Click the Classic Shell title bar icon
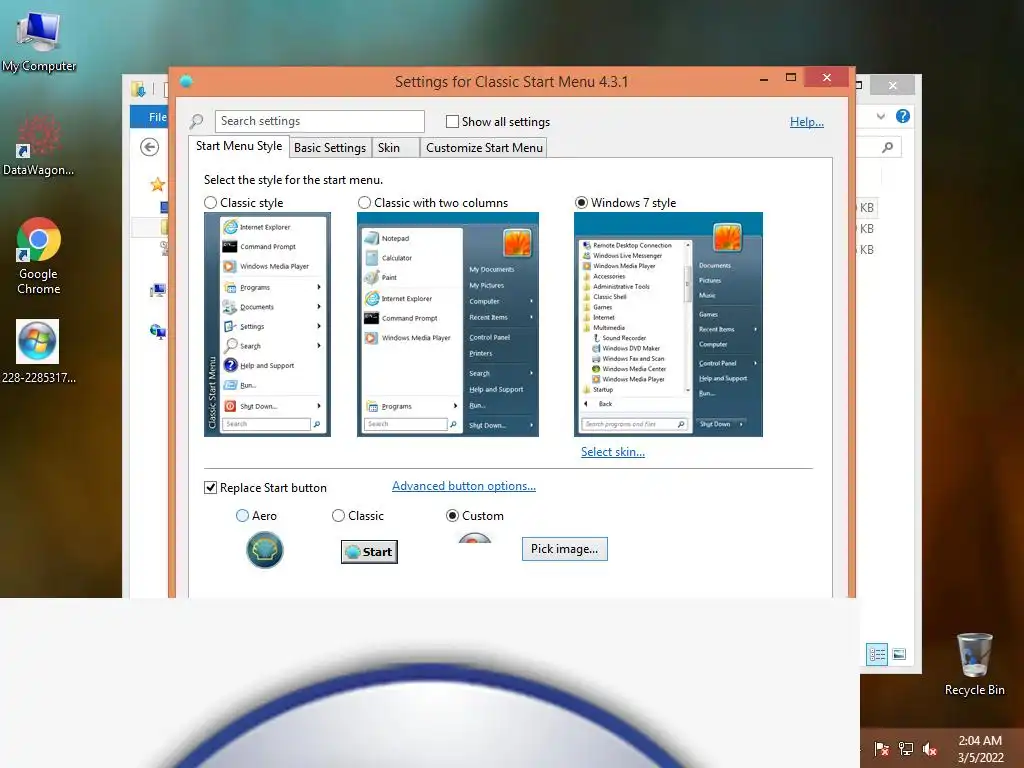The height and width of the screenshot is (768, 1024). point(186,82)
